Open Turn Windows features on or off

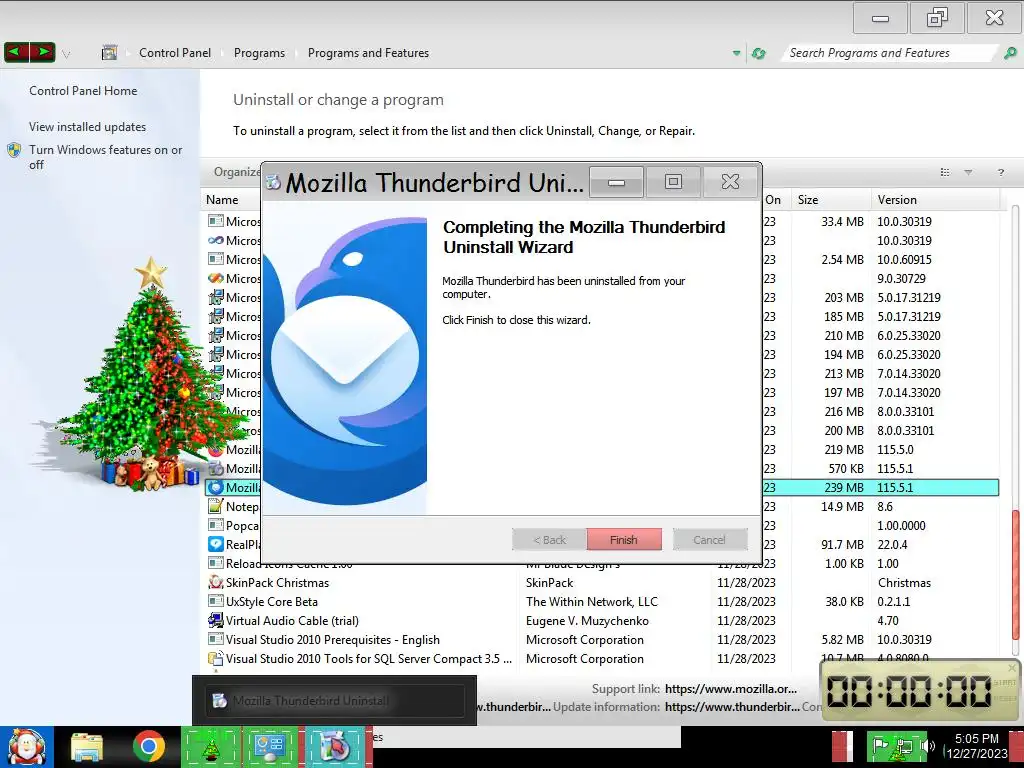(105, 157)
